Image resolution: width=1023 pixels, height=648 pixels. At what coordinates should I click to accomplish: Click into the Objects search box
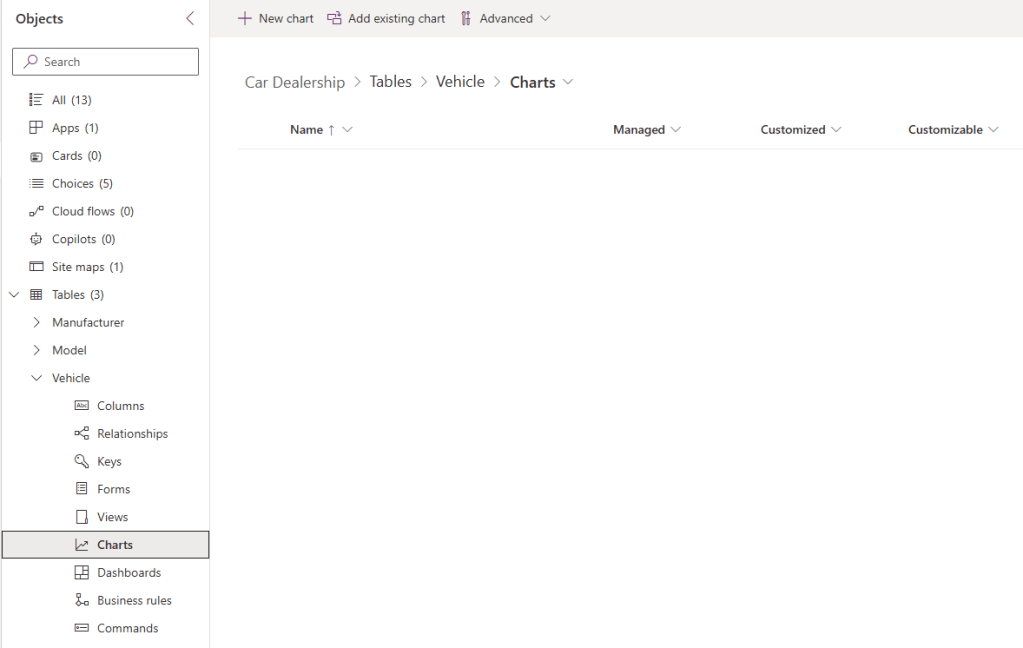click(x=105, y=61)
